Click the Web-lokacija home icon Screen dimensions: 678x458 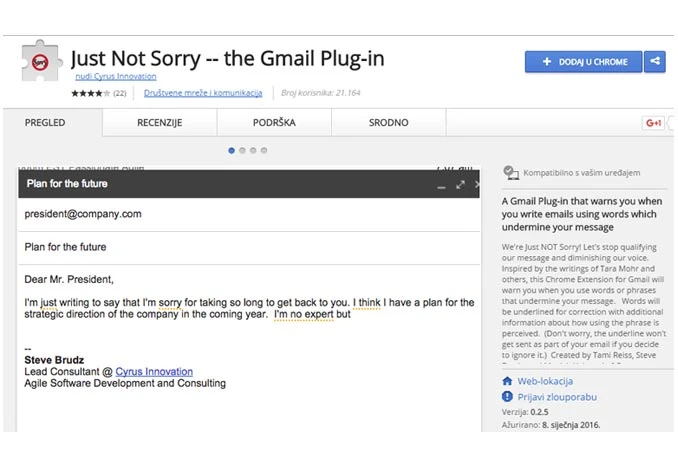pos(507,381)
